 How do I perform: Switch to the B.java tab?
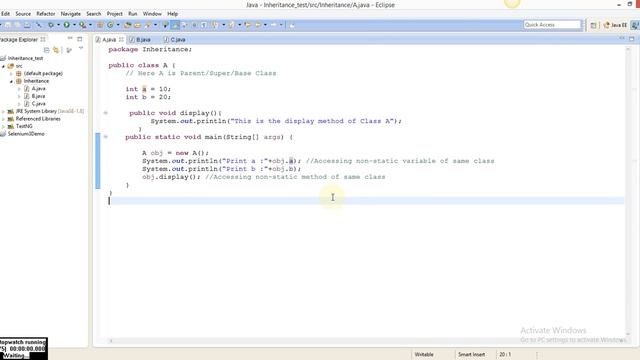[140, 40]
